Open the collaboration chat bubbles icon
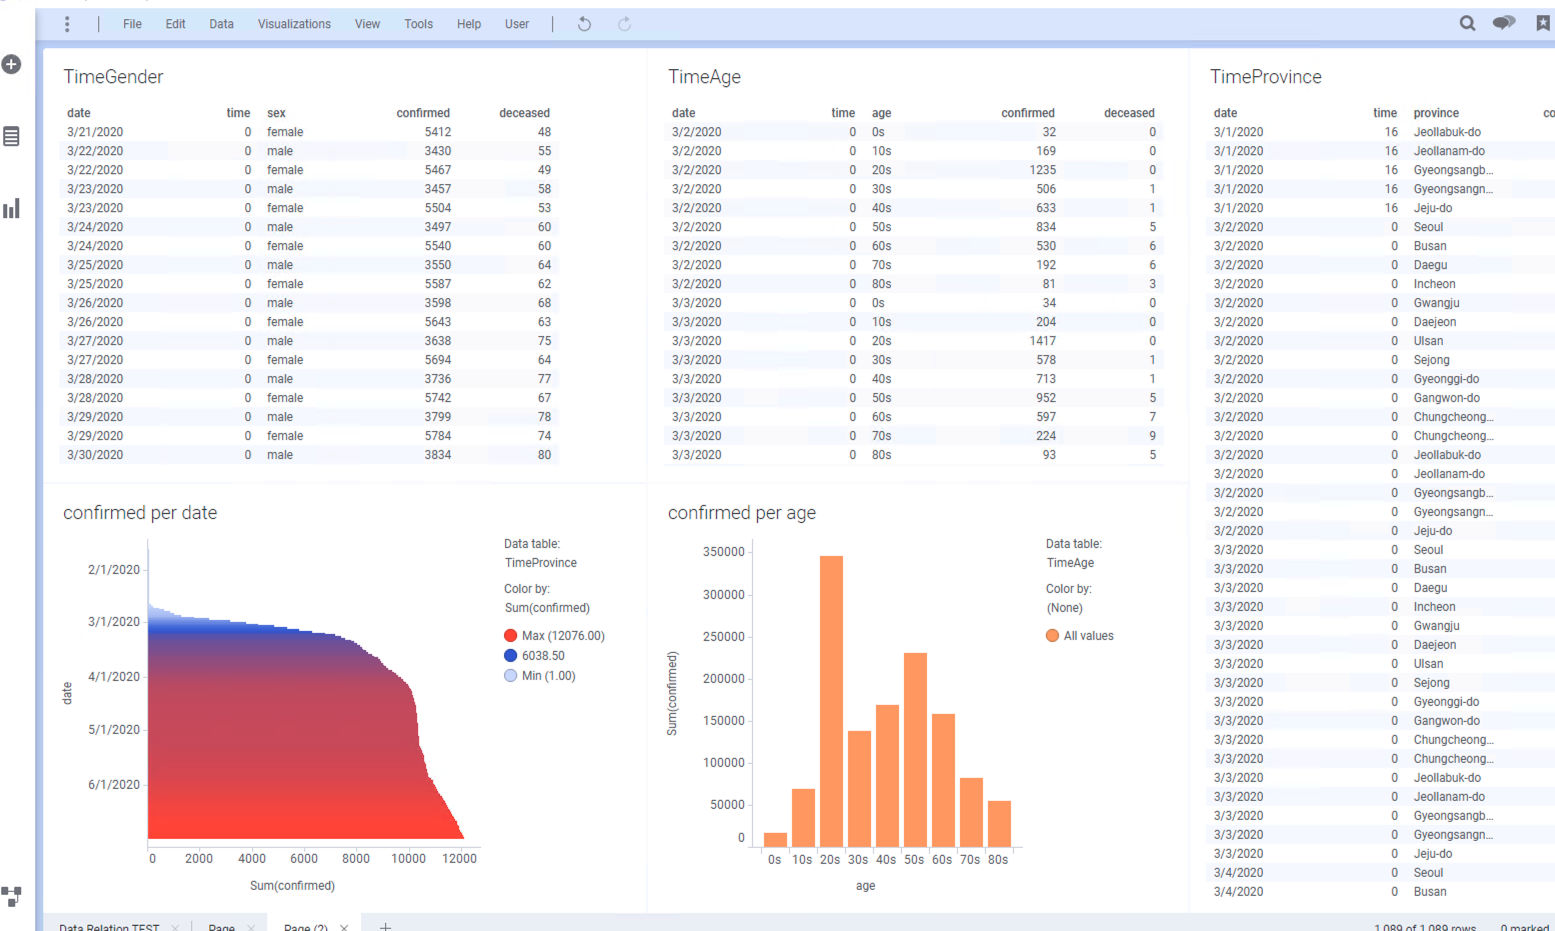This screenshot has width=1555, height=931. 1504,23
